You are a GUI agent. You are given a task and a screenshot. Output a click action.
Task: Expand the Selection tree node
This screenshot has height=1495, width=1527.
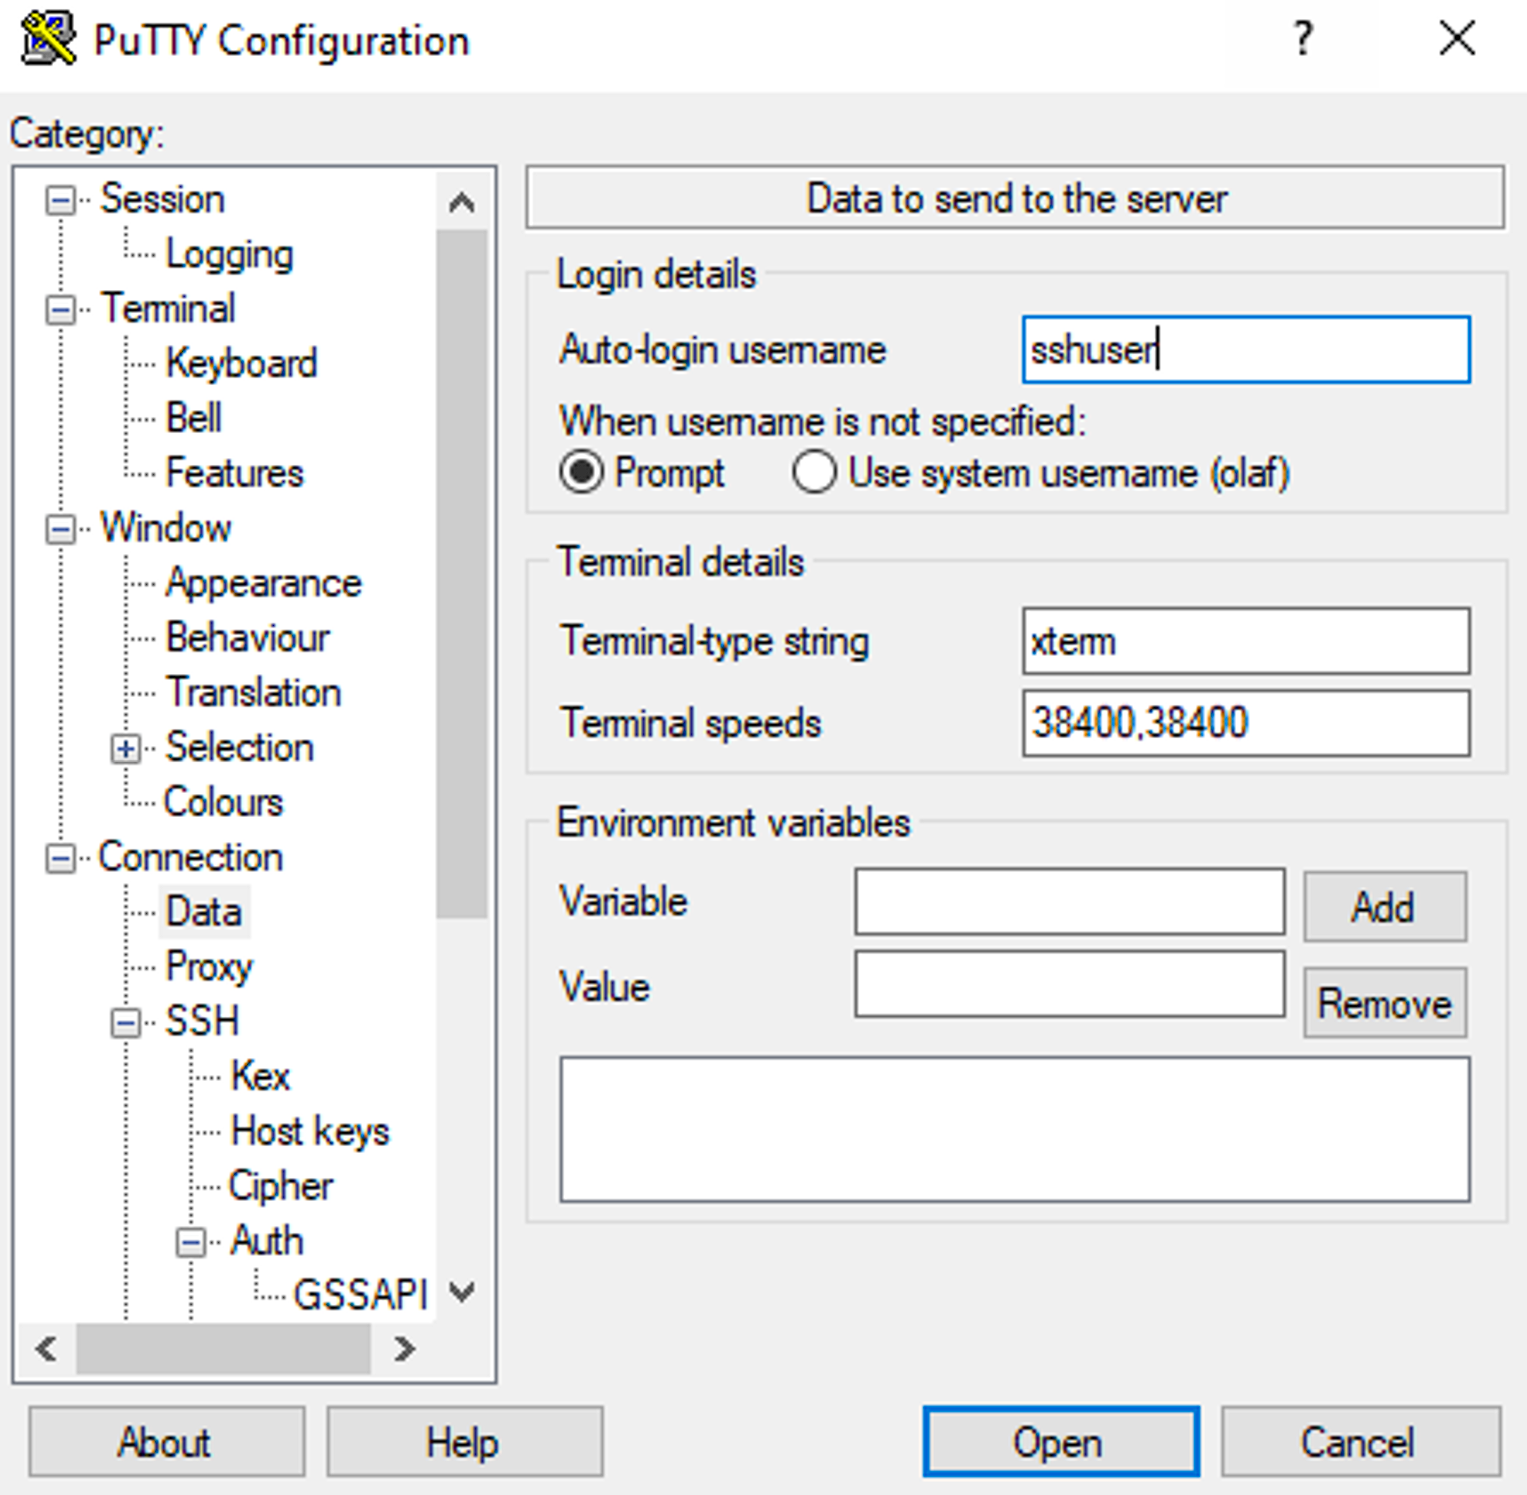126,749
